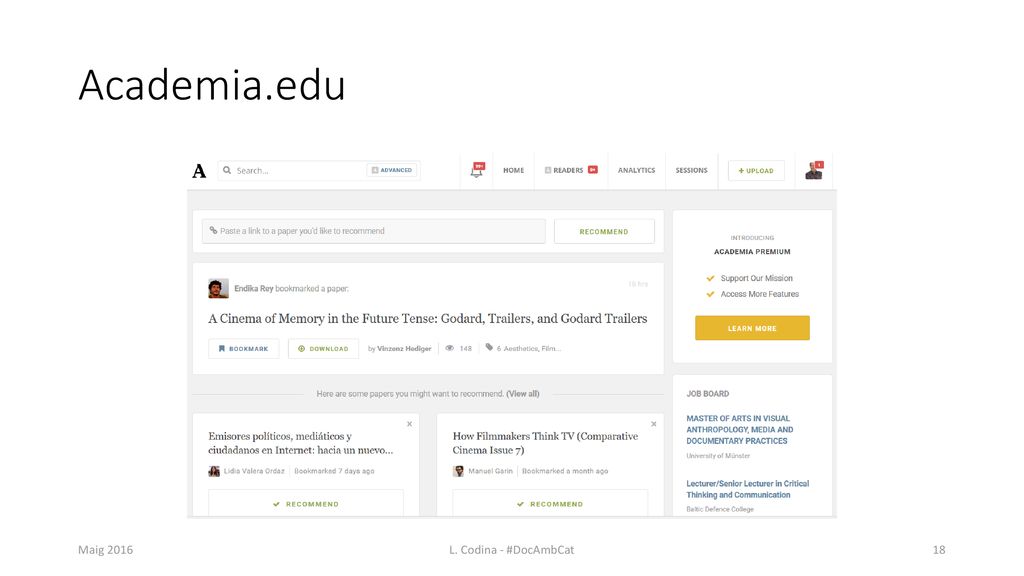Open the View all recommendations link
This screenshot has width=1024, height=576.
pos(522,394)
